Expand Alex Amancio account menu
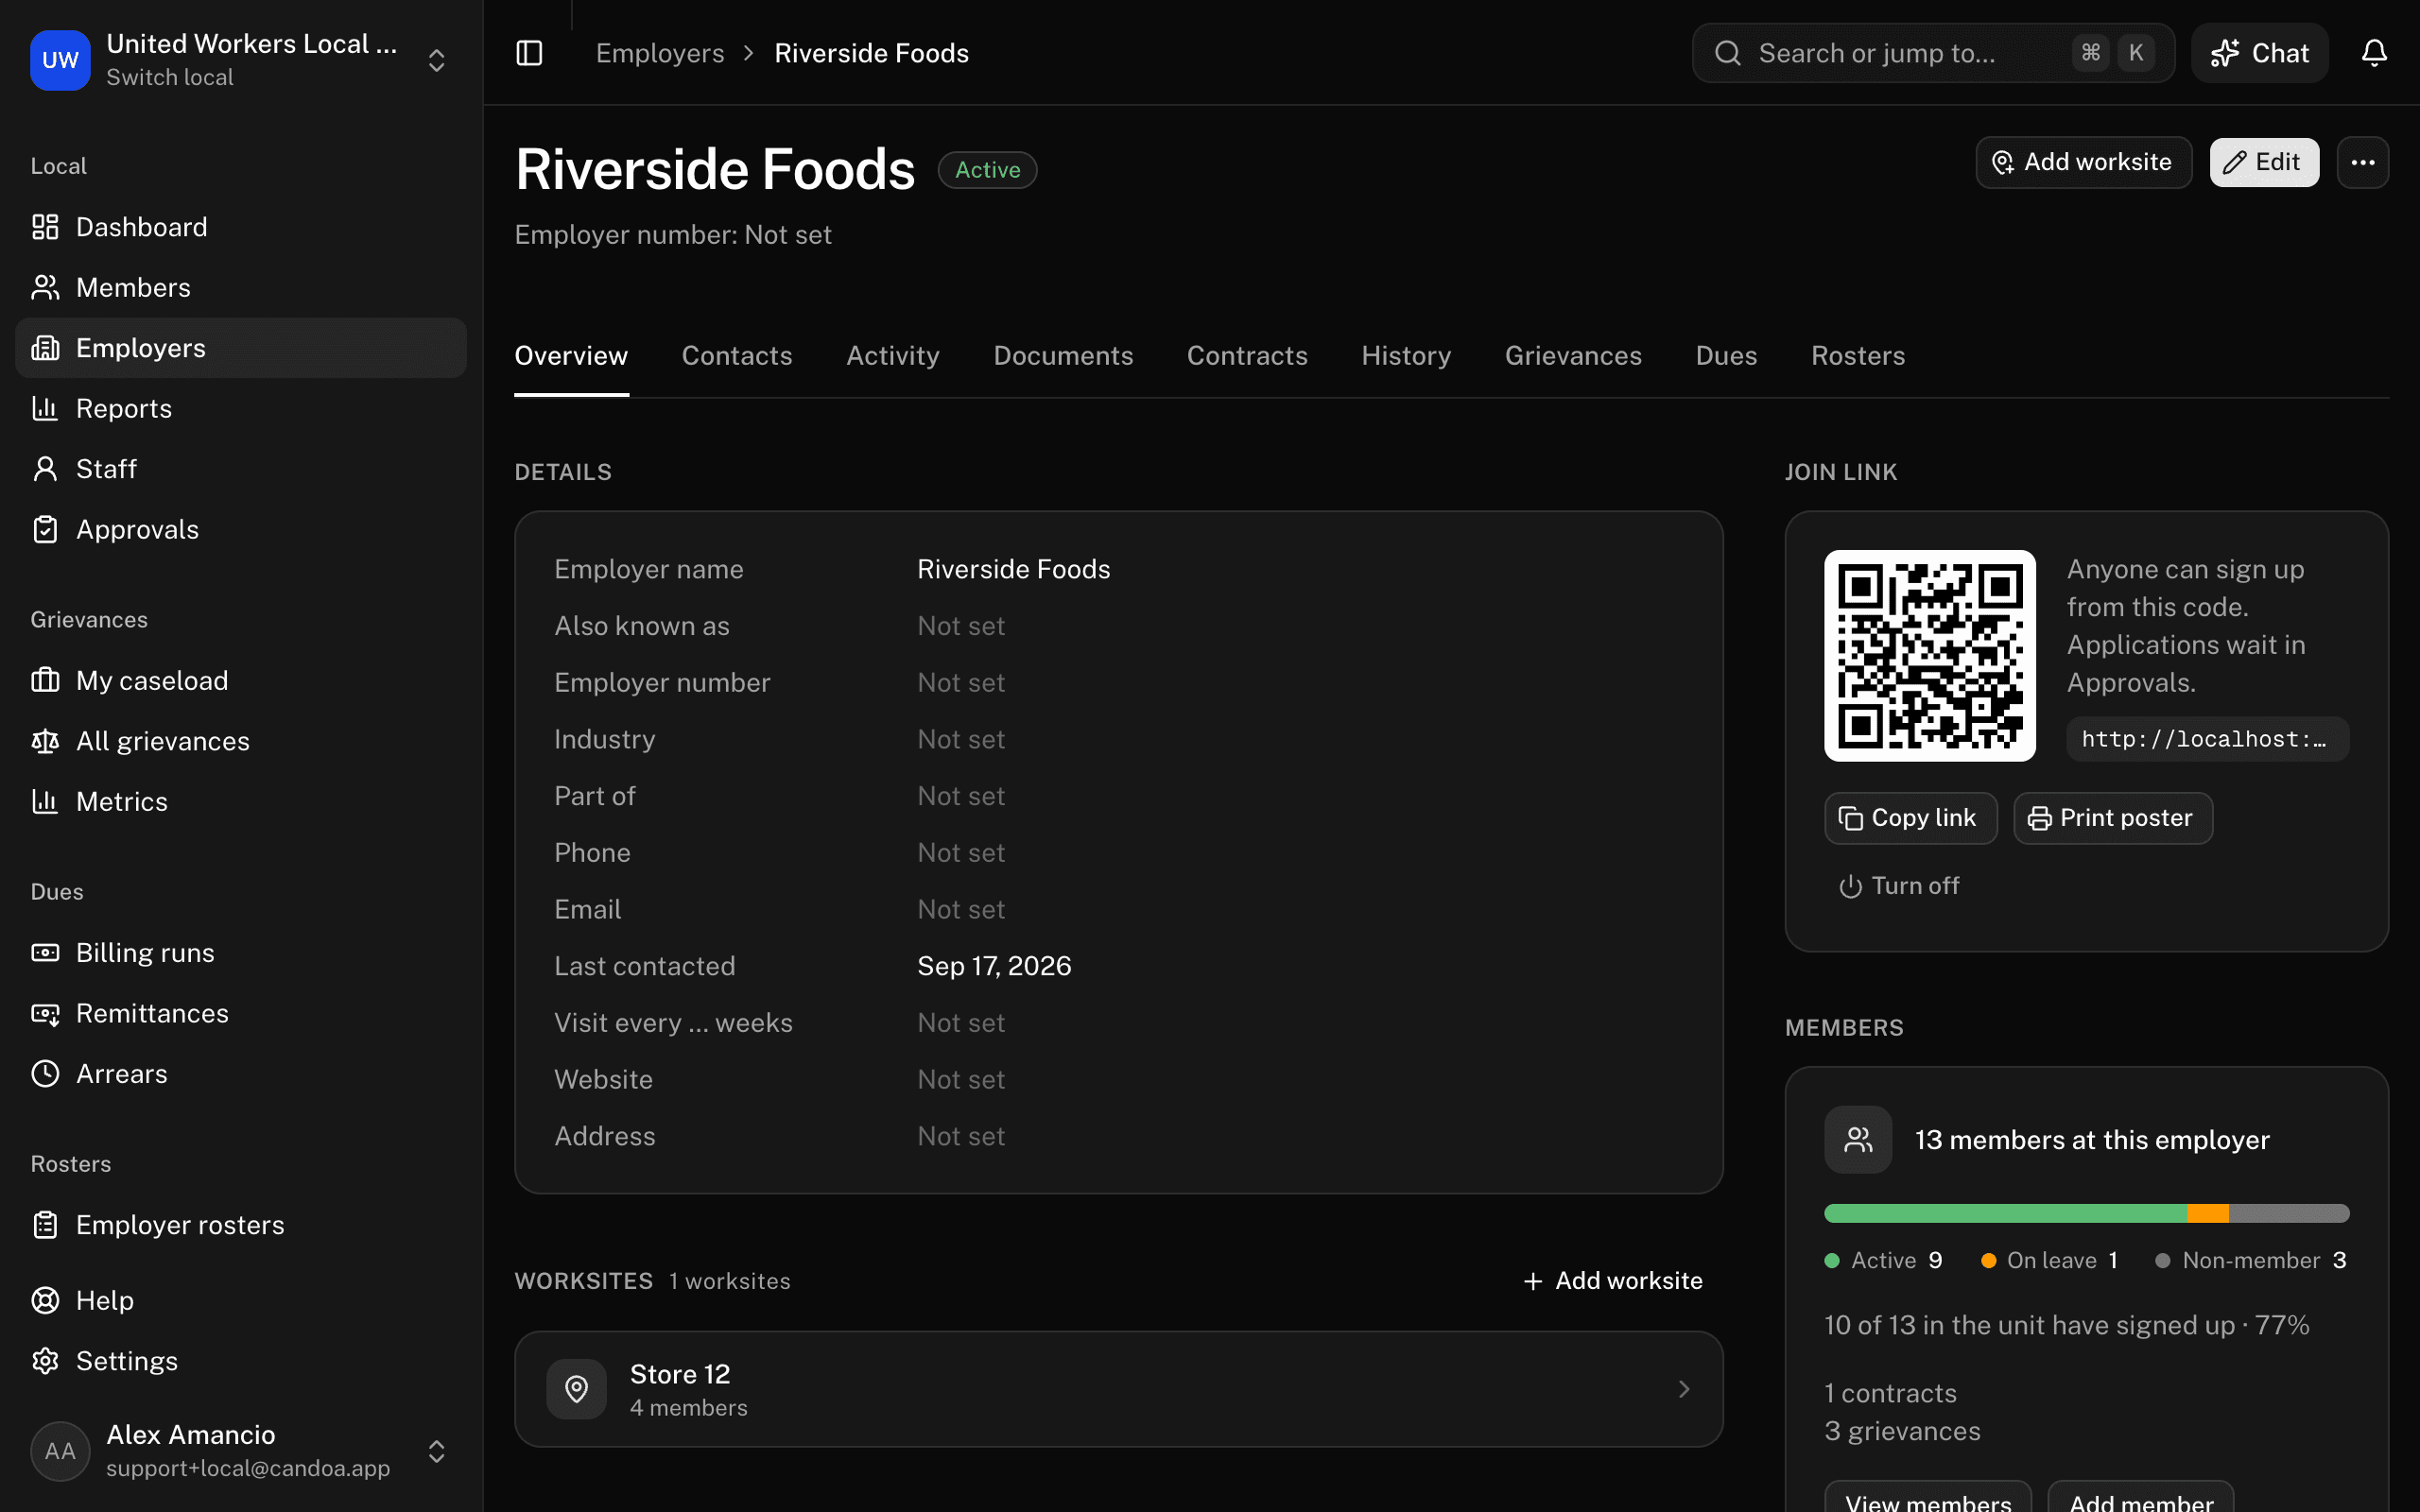Screen dimensions: 2420x1512 coord(436,1451)
